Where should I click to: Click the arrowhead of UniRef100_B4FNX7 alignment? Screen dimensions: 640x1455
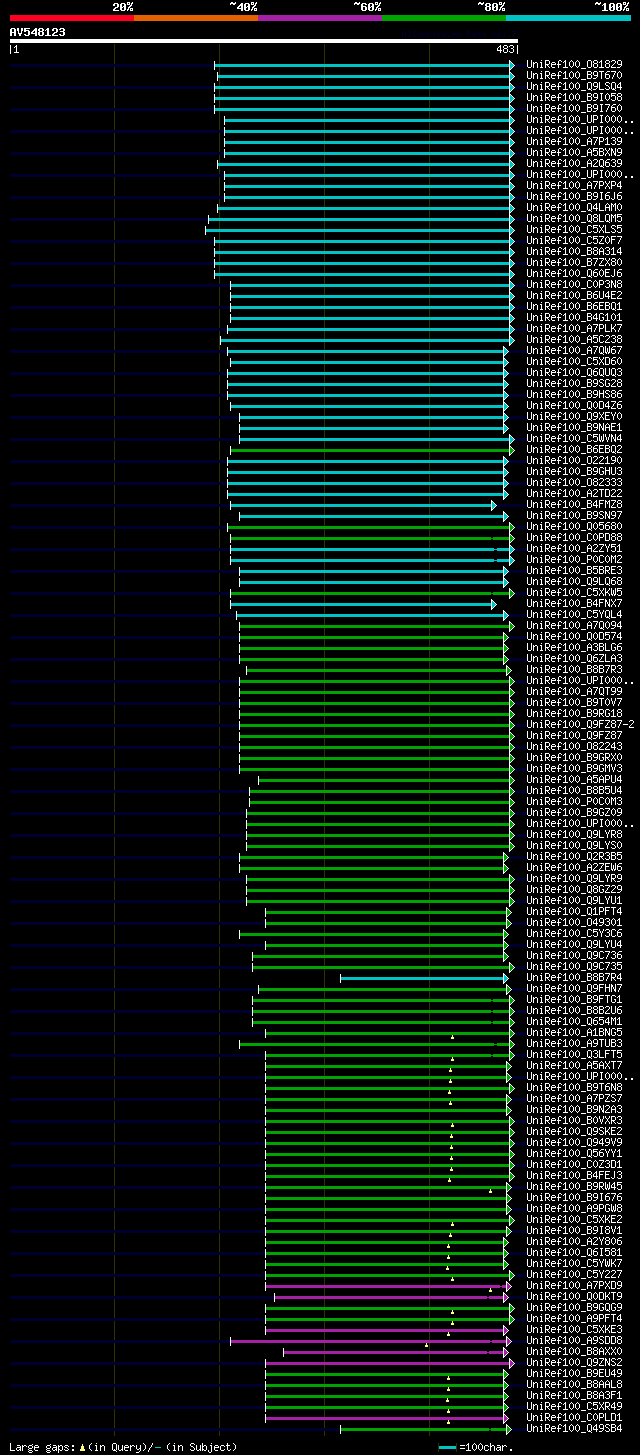point(494,603)
